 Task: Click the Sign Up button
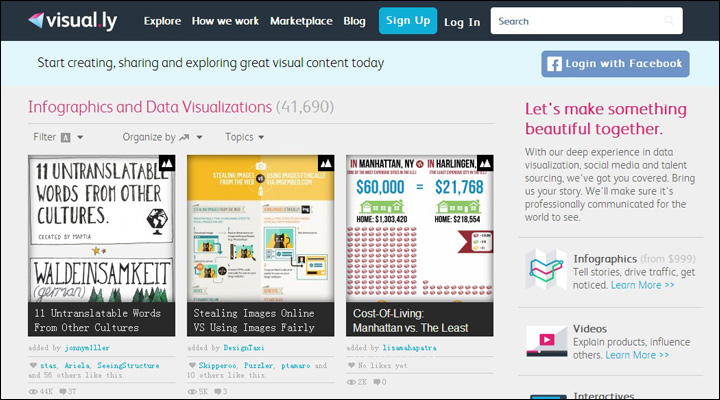tap(408, 21)
